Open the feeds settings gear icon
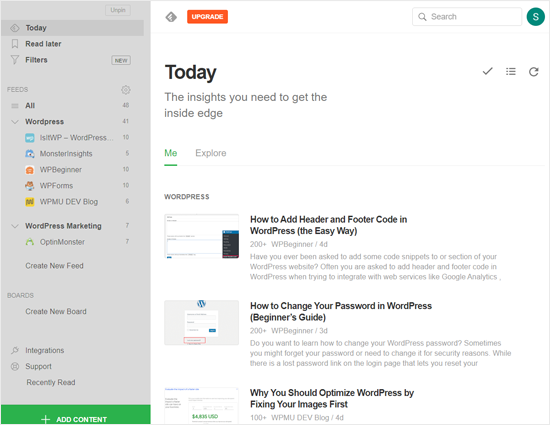550x425 pixels. point(126,90)
